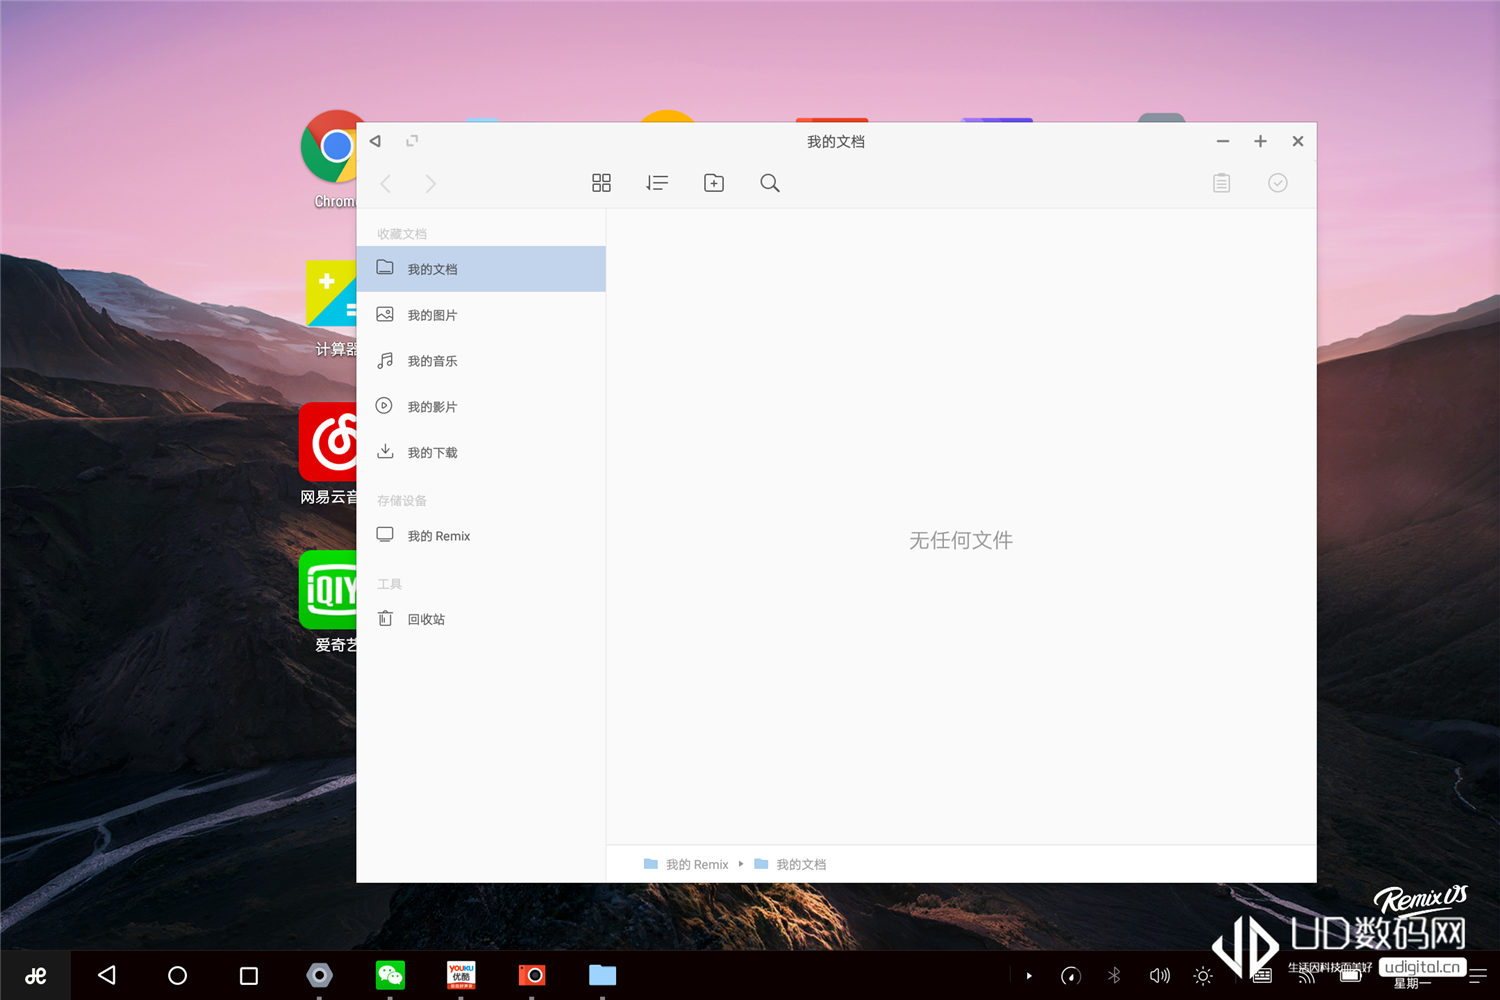Image resolution: width=1500 pixels, height=1000 pixels.
Task: Open recent apps with the square button
Action: (249, 975)
